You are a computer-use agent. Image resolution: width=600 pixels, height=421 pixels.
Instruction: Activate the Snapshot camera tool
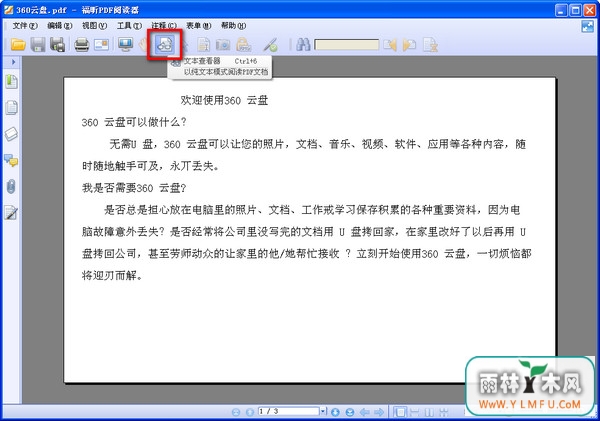(223, 45)
